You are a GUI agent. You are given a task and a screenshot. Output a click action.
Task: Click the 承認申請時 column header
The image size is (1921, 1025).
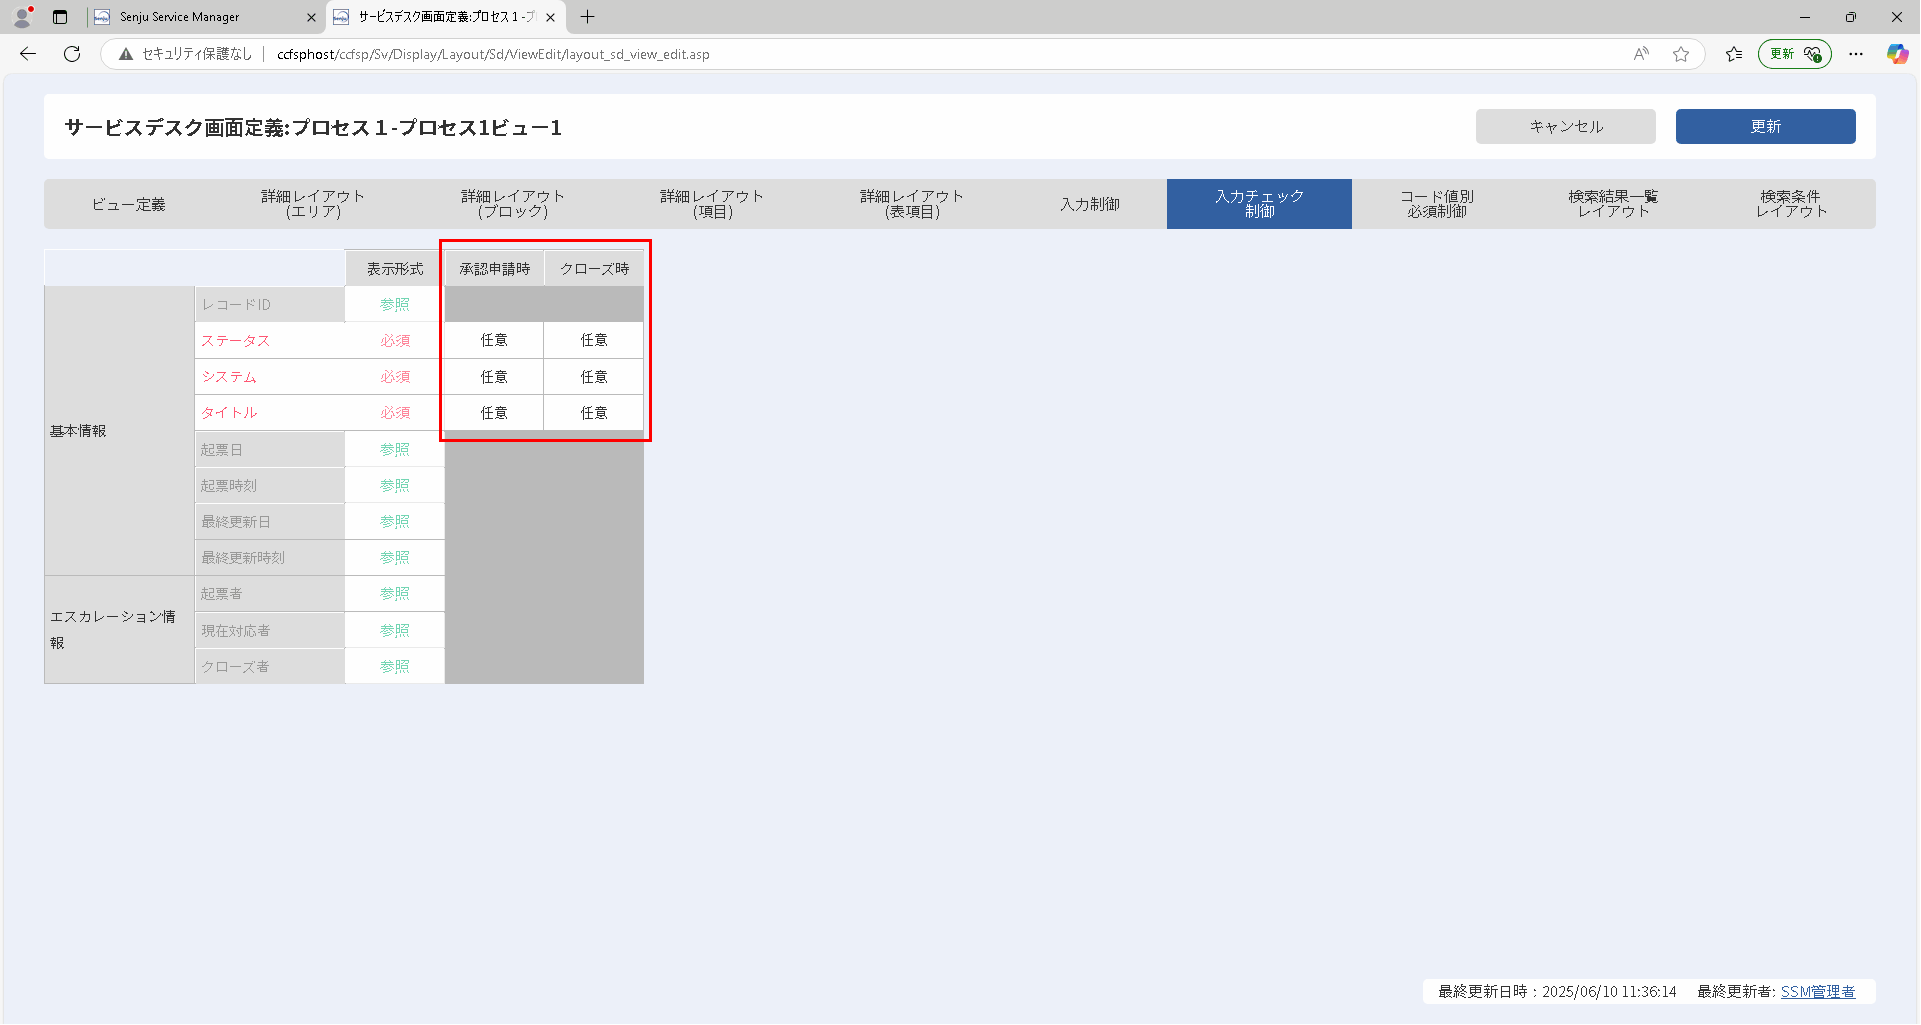pyautogui.click(x=494, y=269)
